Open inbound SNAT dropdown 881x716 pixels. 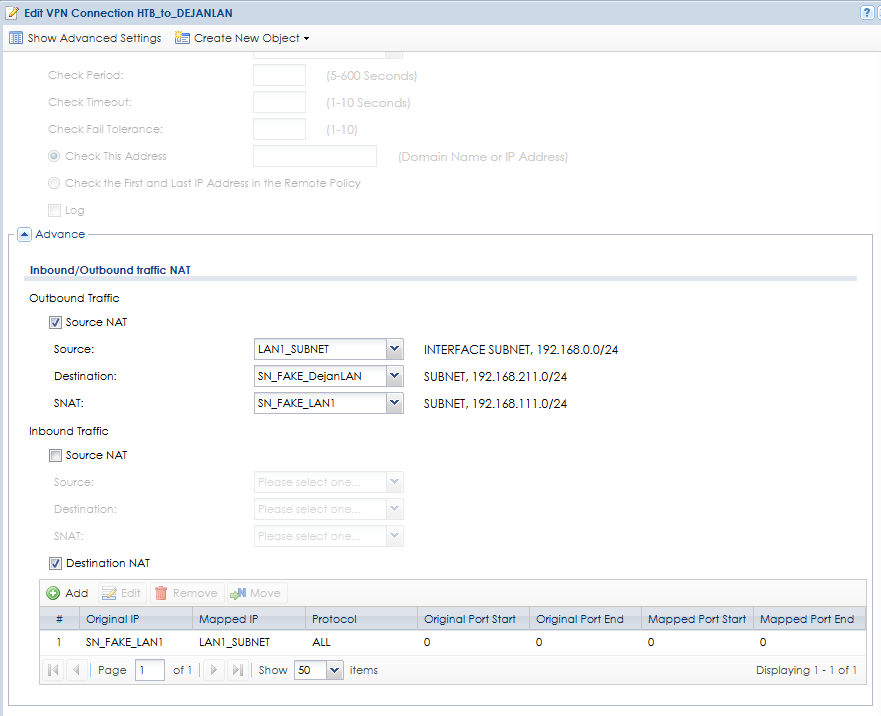click(394, 536)
